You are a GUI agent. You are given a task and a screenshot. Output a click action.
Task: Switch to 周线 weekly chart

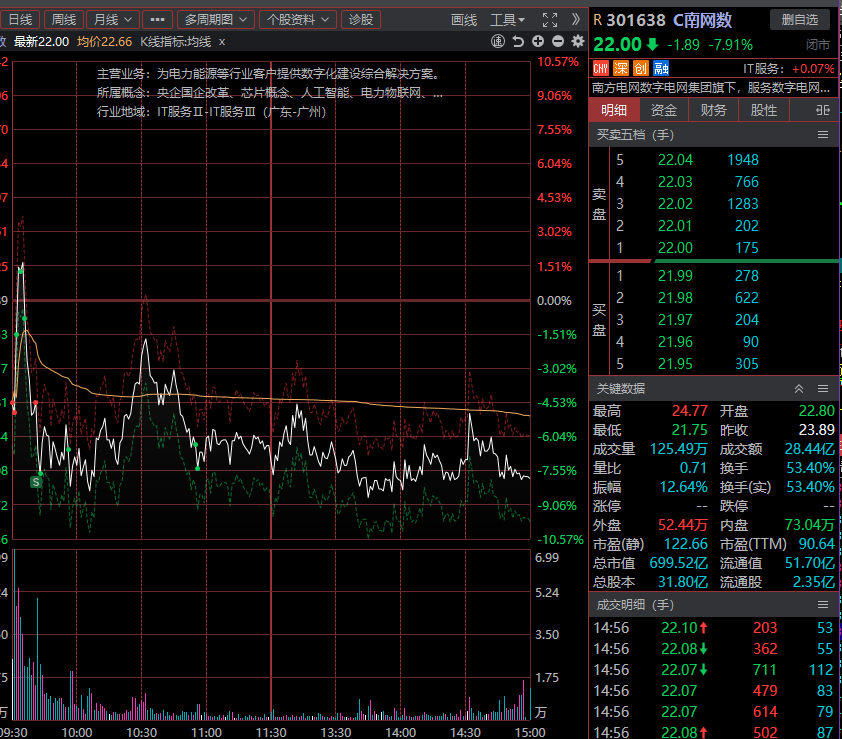point(63,20)
